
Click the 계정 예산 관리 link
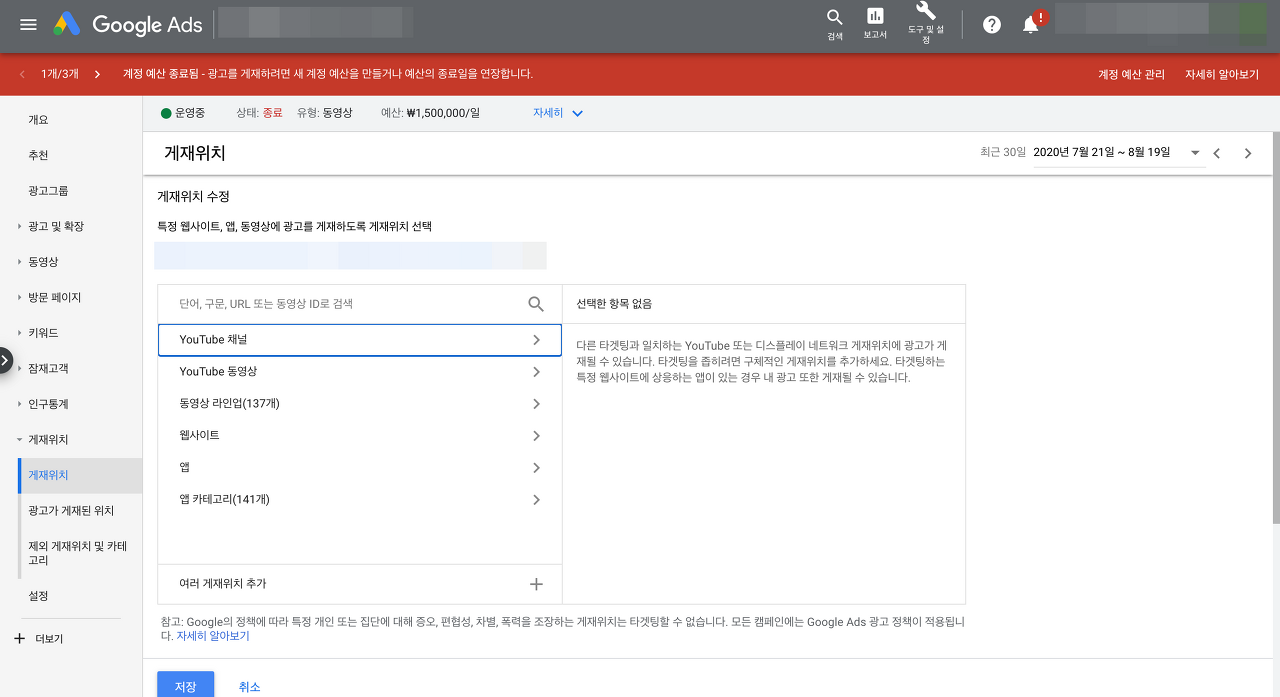tap(1131, 74)
